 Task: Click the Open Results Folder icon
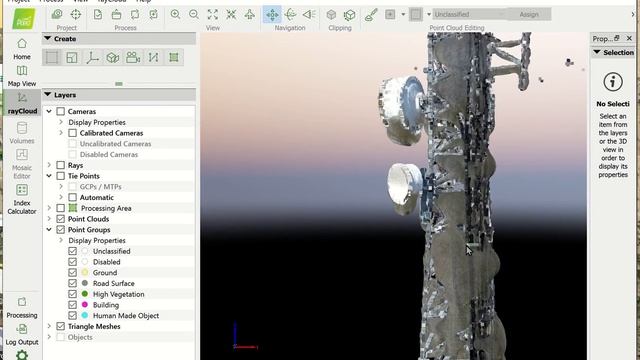pyautogui.click(x=116, y=14)
